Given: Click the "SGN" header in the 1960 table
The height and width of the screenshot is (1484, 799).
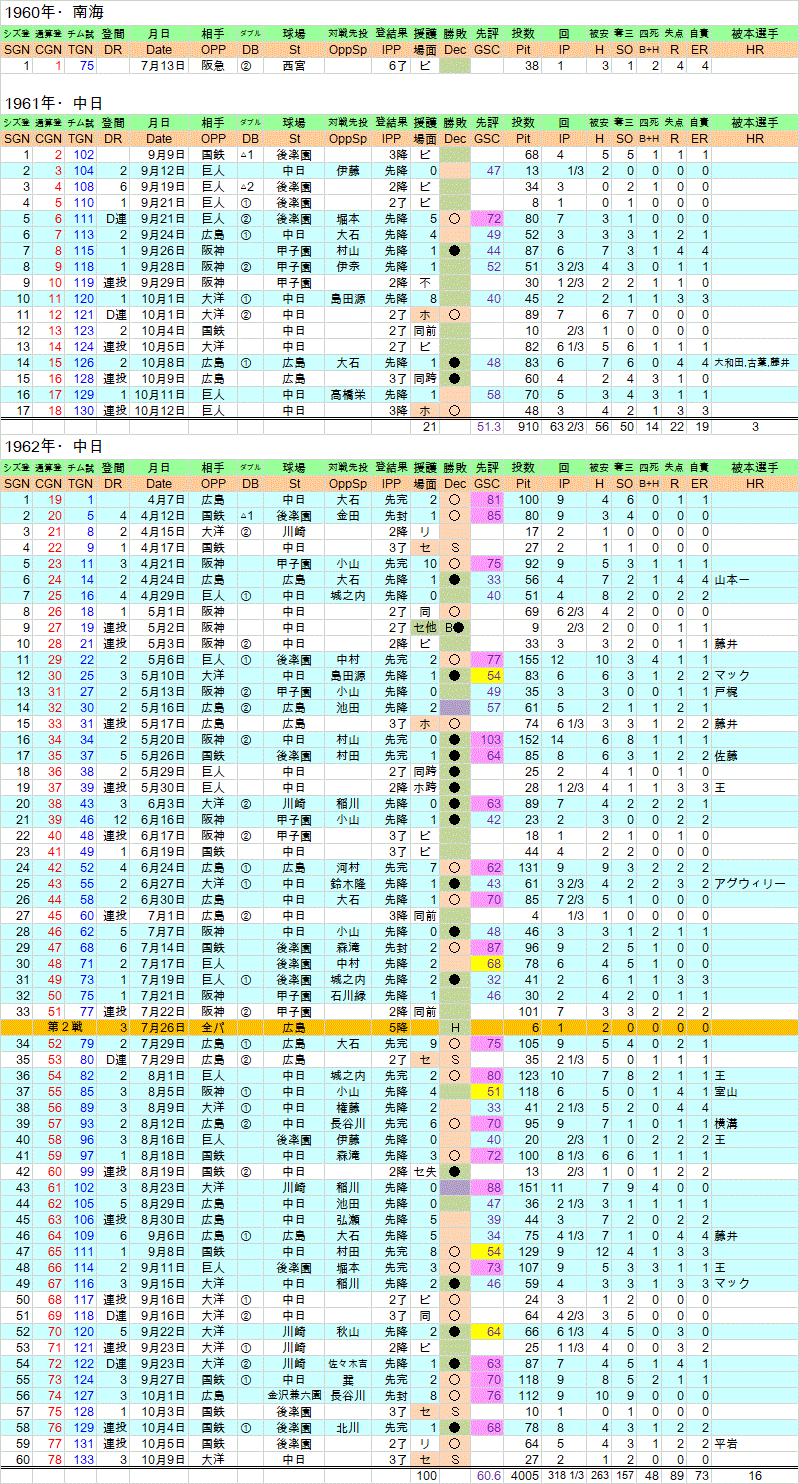Looking at the screenshot, I should coord(15,50).
